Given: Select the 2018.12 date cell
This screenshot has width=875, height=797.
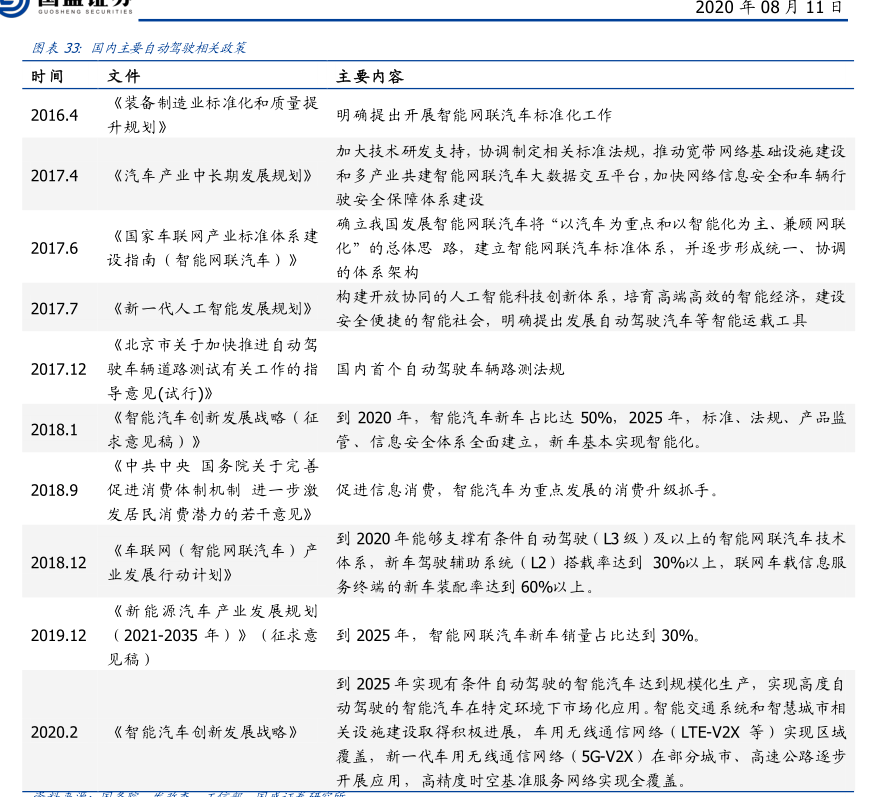Looking at the screenshot, I should point(58,563).
